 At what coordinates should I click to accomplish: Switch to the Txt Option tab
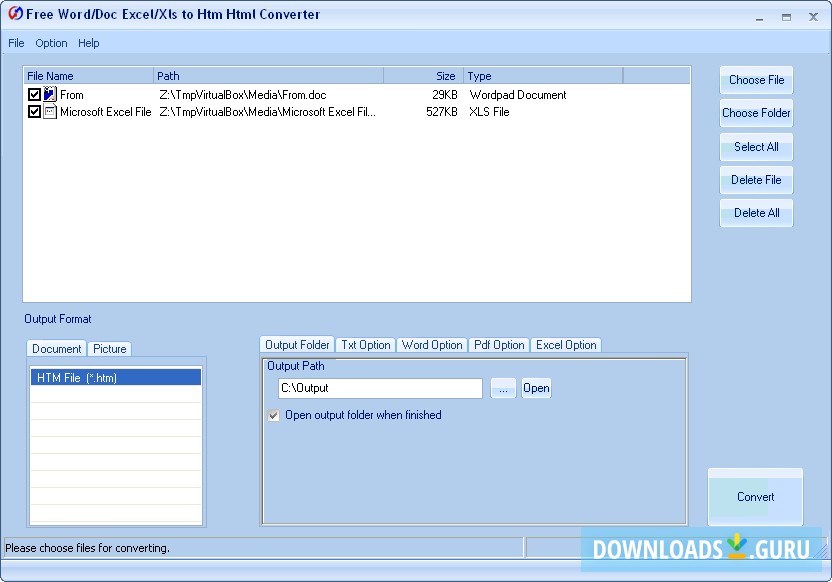(x=366, y=345)
